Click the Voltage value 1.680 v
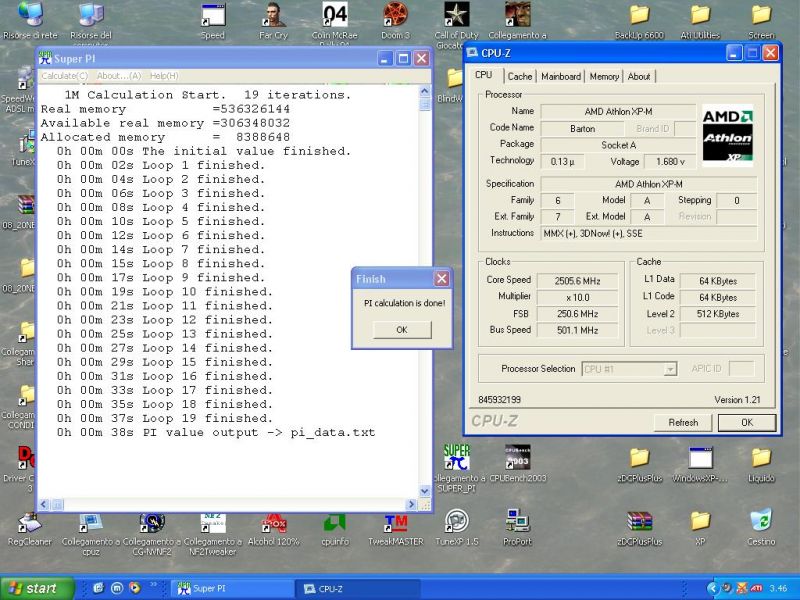Viewport: 800px width, 600px height. (x=670, y=162)
